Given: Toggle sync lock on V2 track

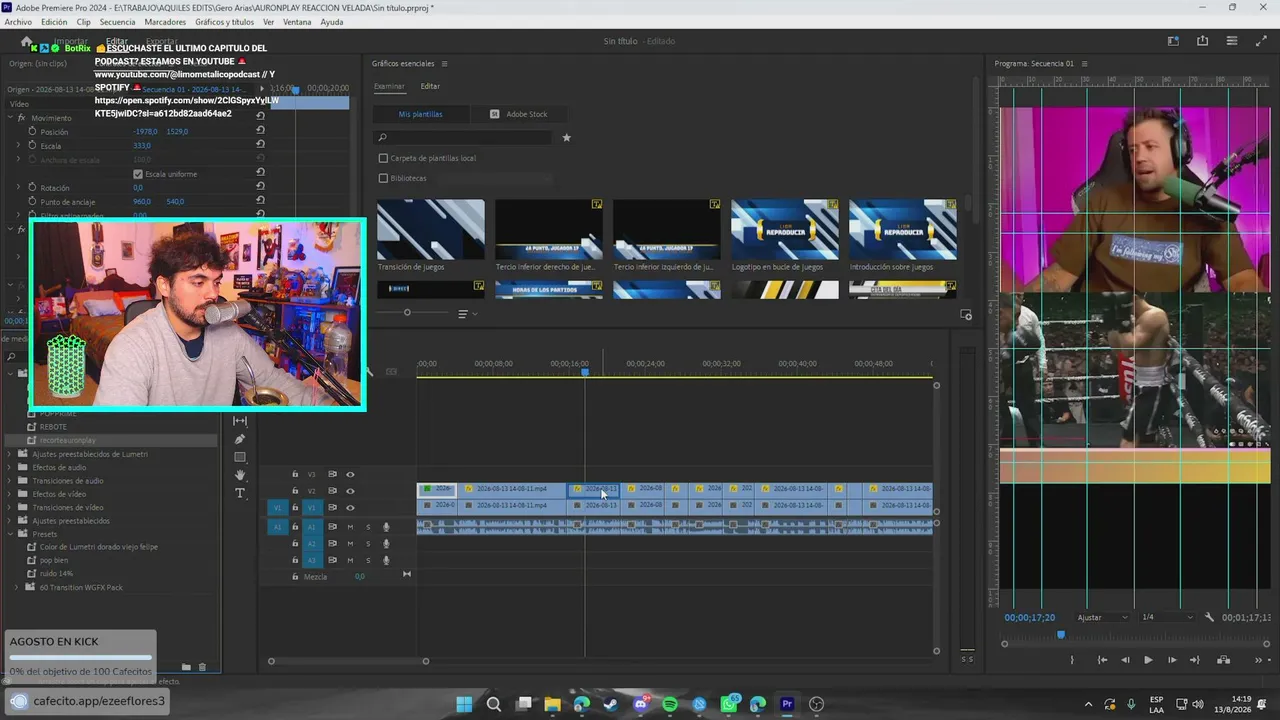Looking at the screenshot, I should pos(332,491).
